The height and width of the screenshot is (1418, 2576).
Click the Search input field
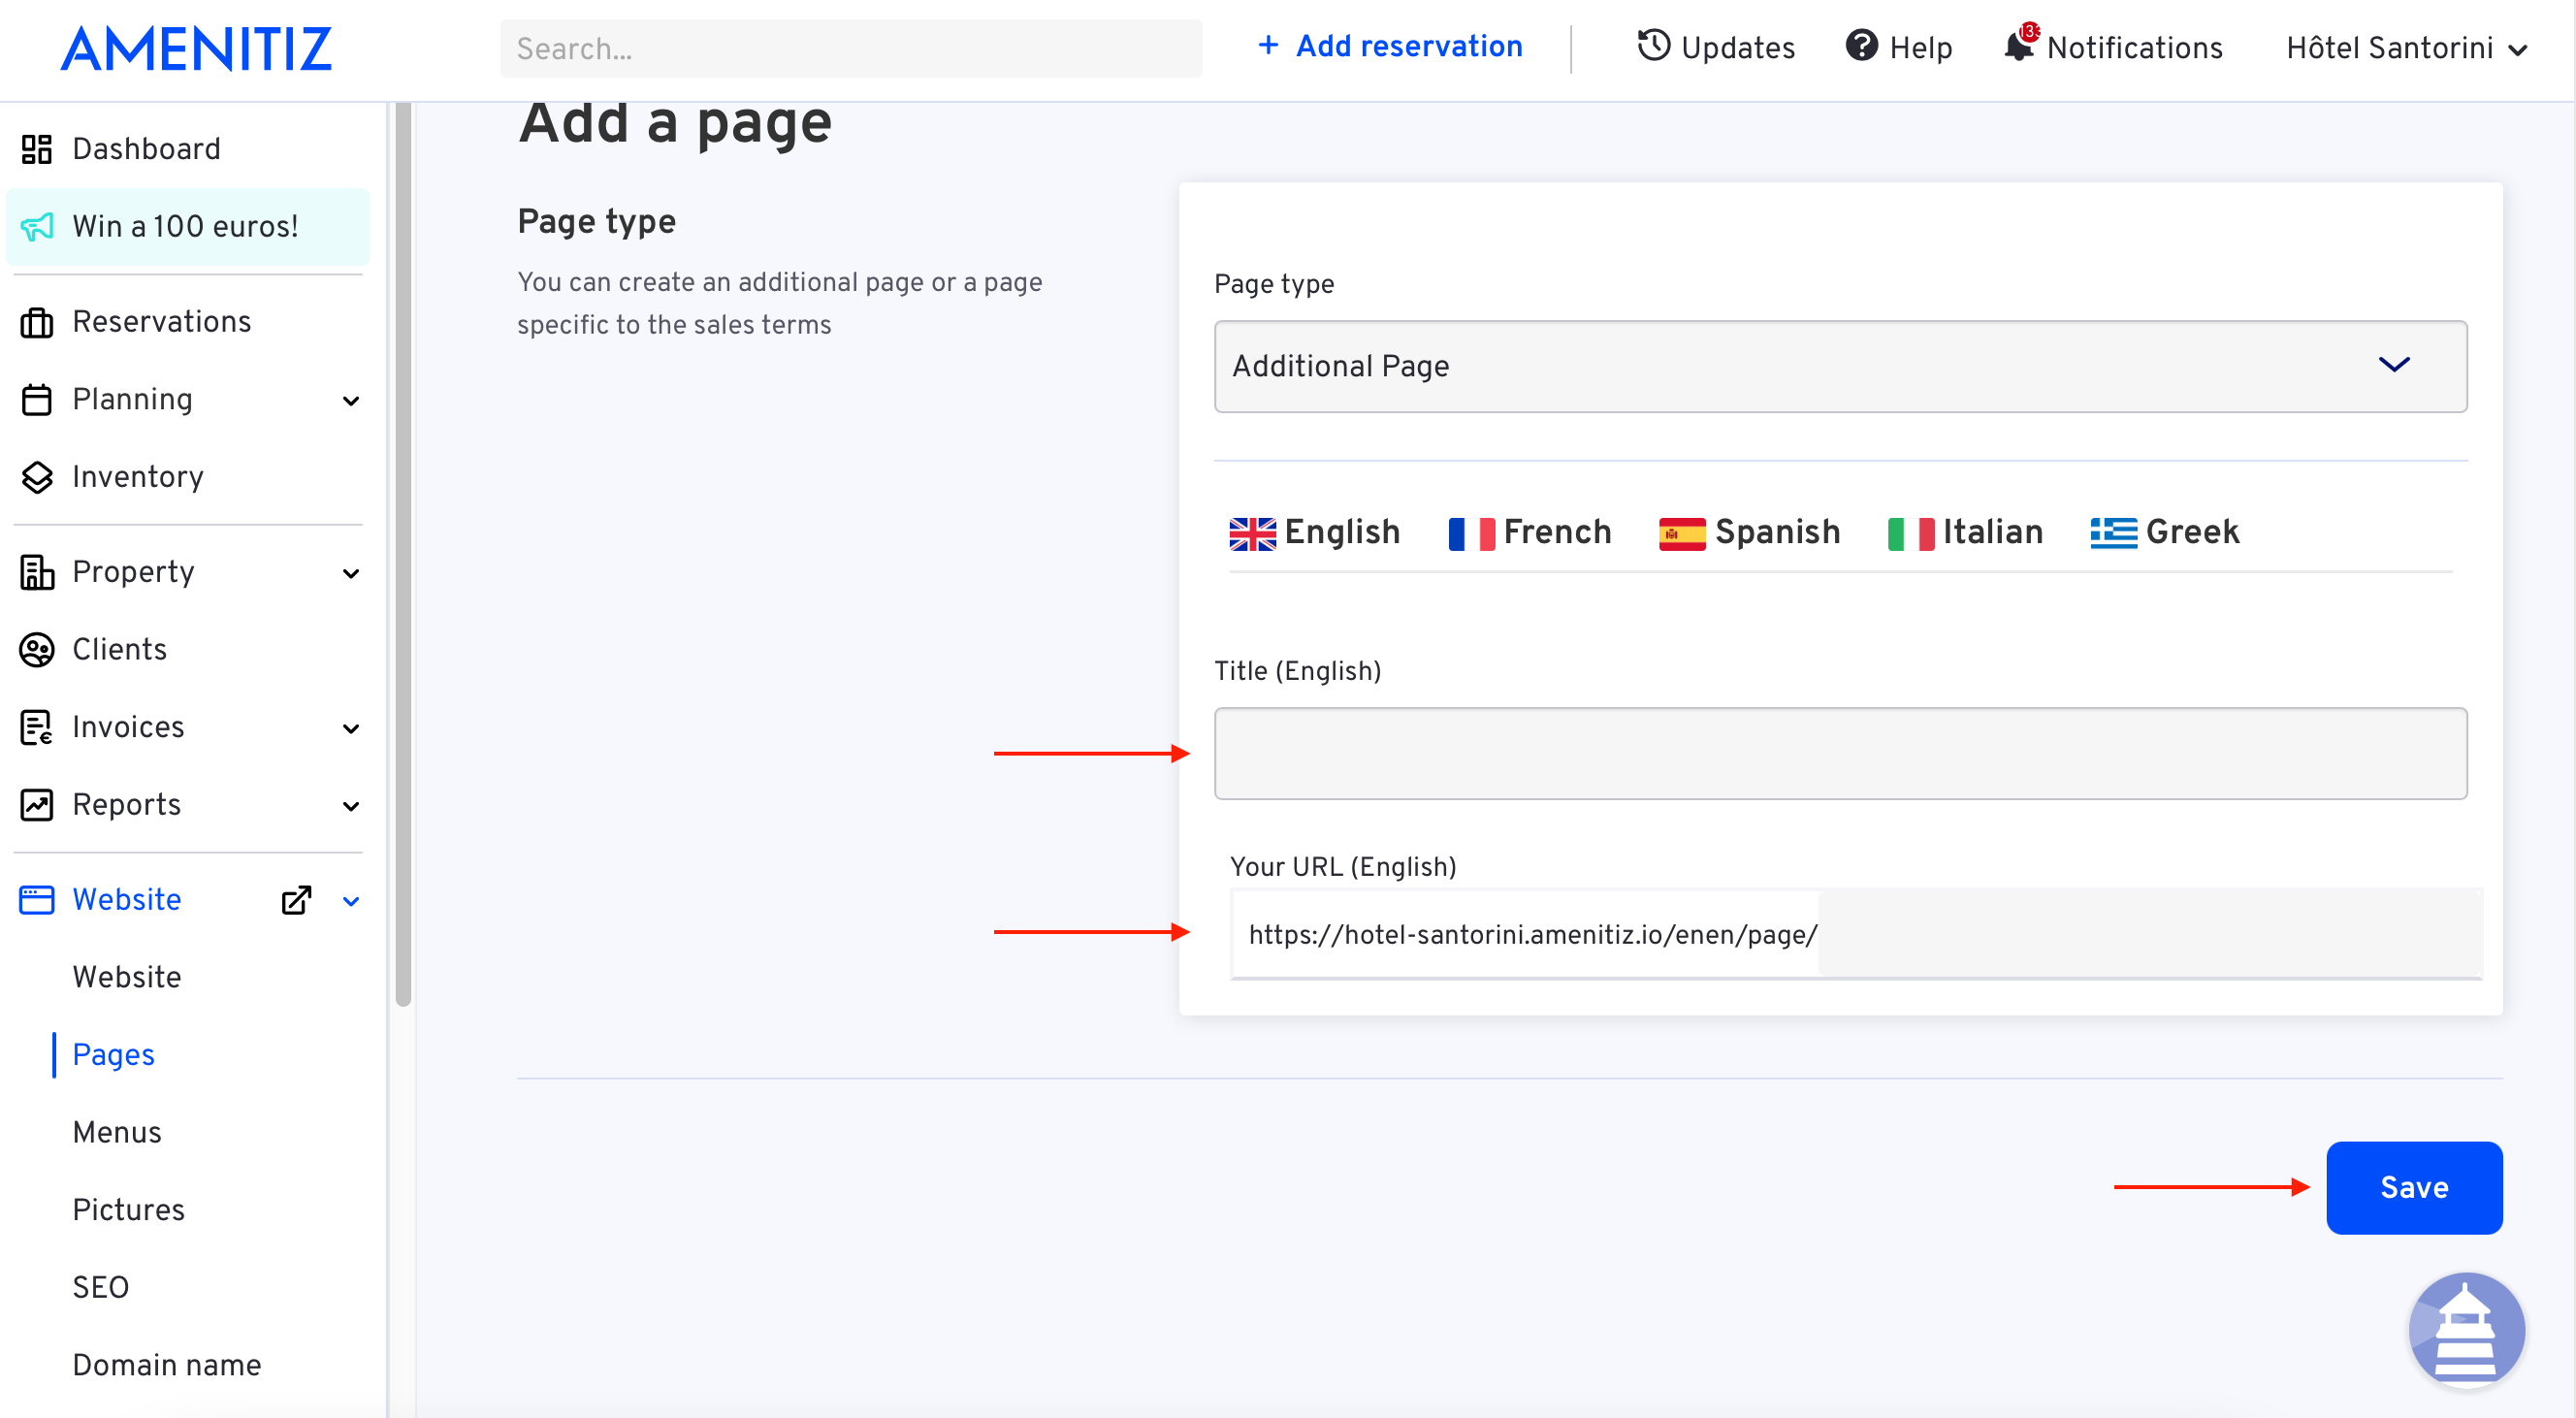850,48
